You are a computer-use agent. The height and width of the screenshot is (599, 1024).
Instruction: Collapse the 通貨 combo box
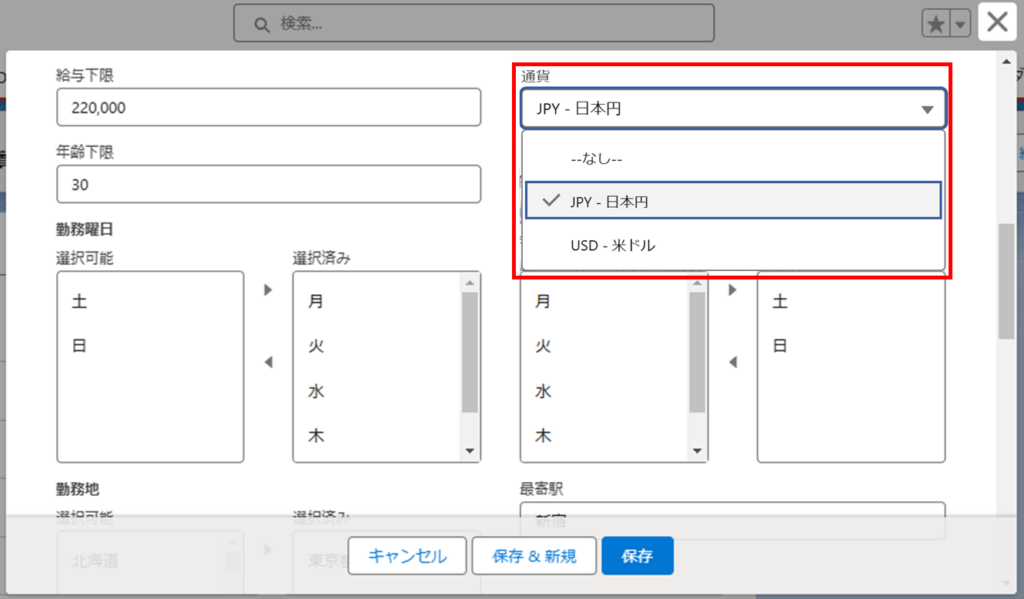[733, 109]
